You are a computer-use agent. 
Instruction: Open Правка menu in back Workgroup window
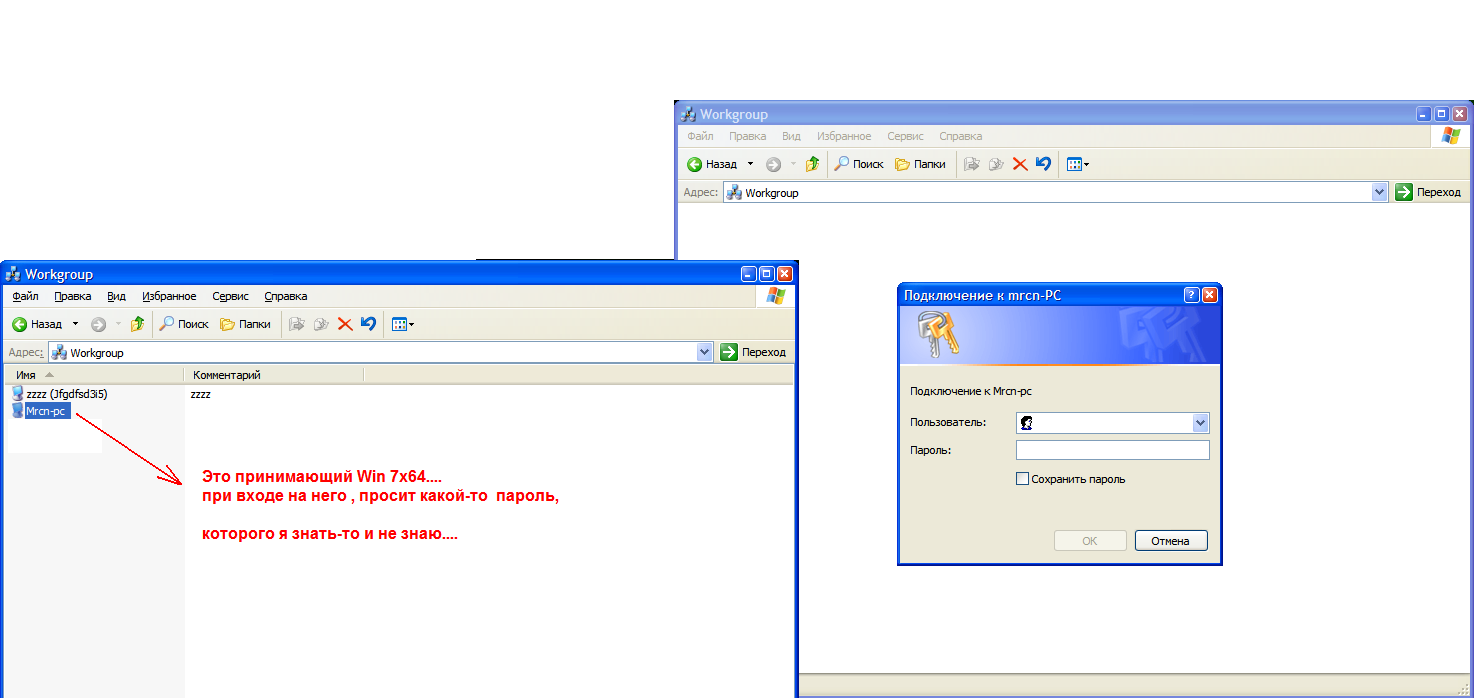[x=747, y=136]
